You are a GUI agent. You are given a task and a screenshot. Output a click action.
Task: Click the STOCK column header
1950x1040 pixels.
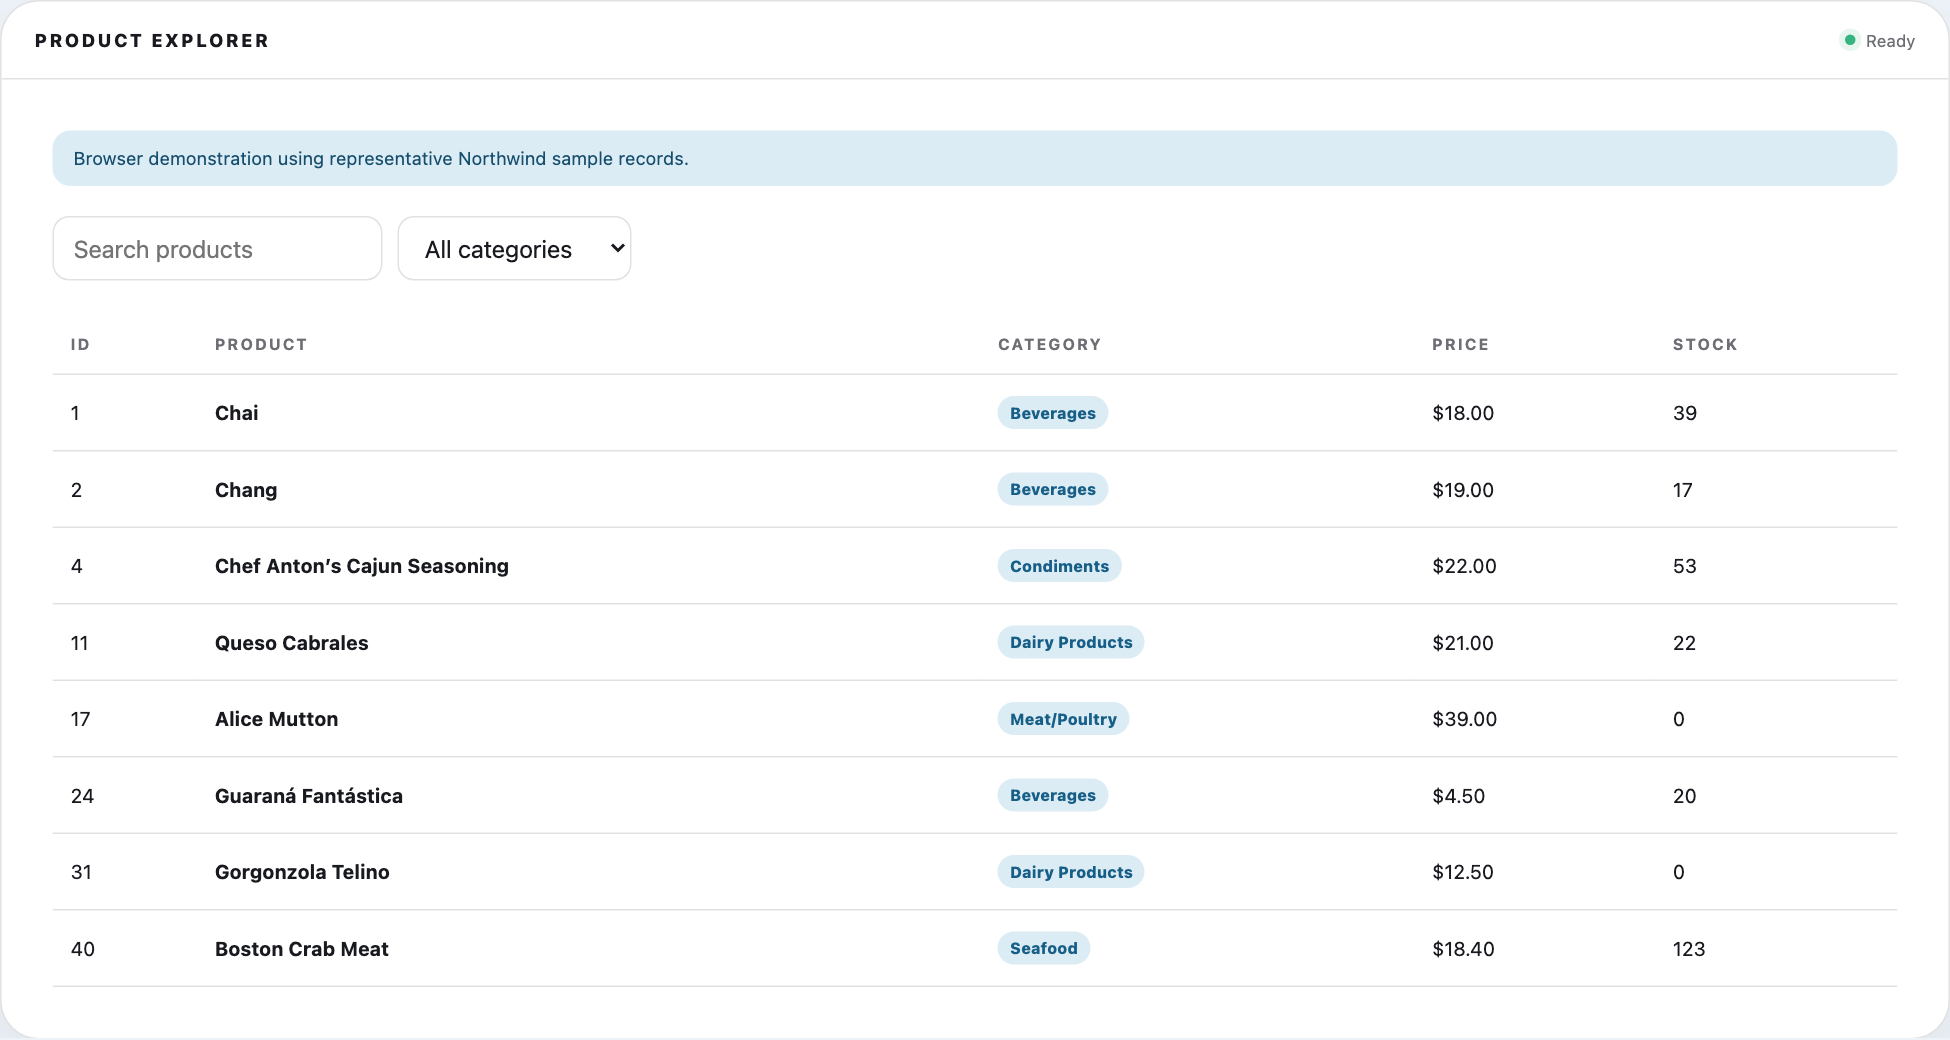point(1705,344)
